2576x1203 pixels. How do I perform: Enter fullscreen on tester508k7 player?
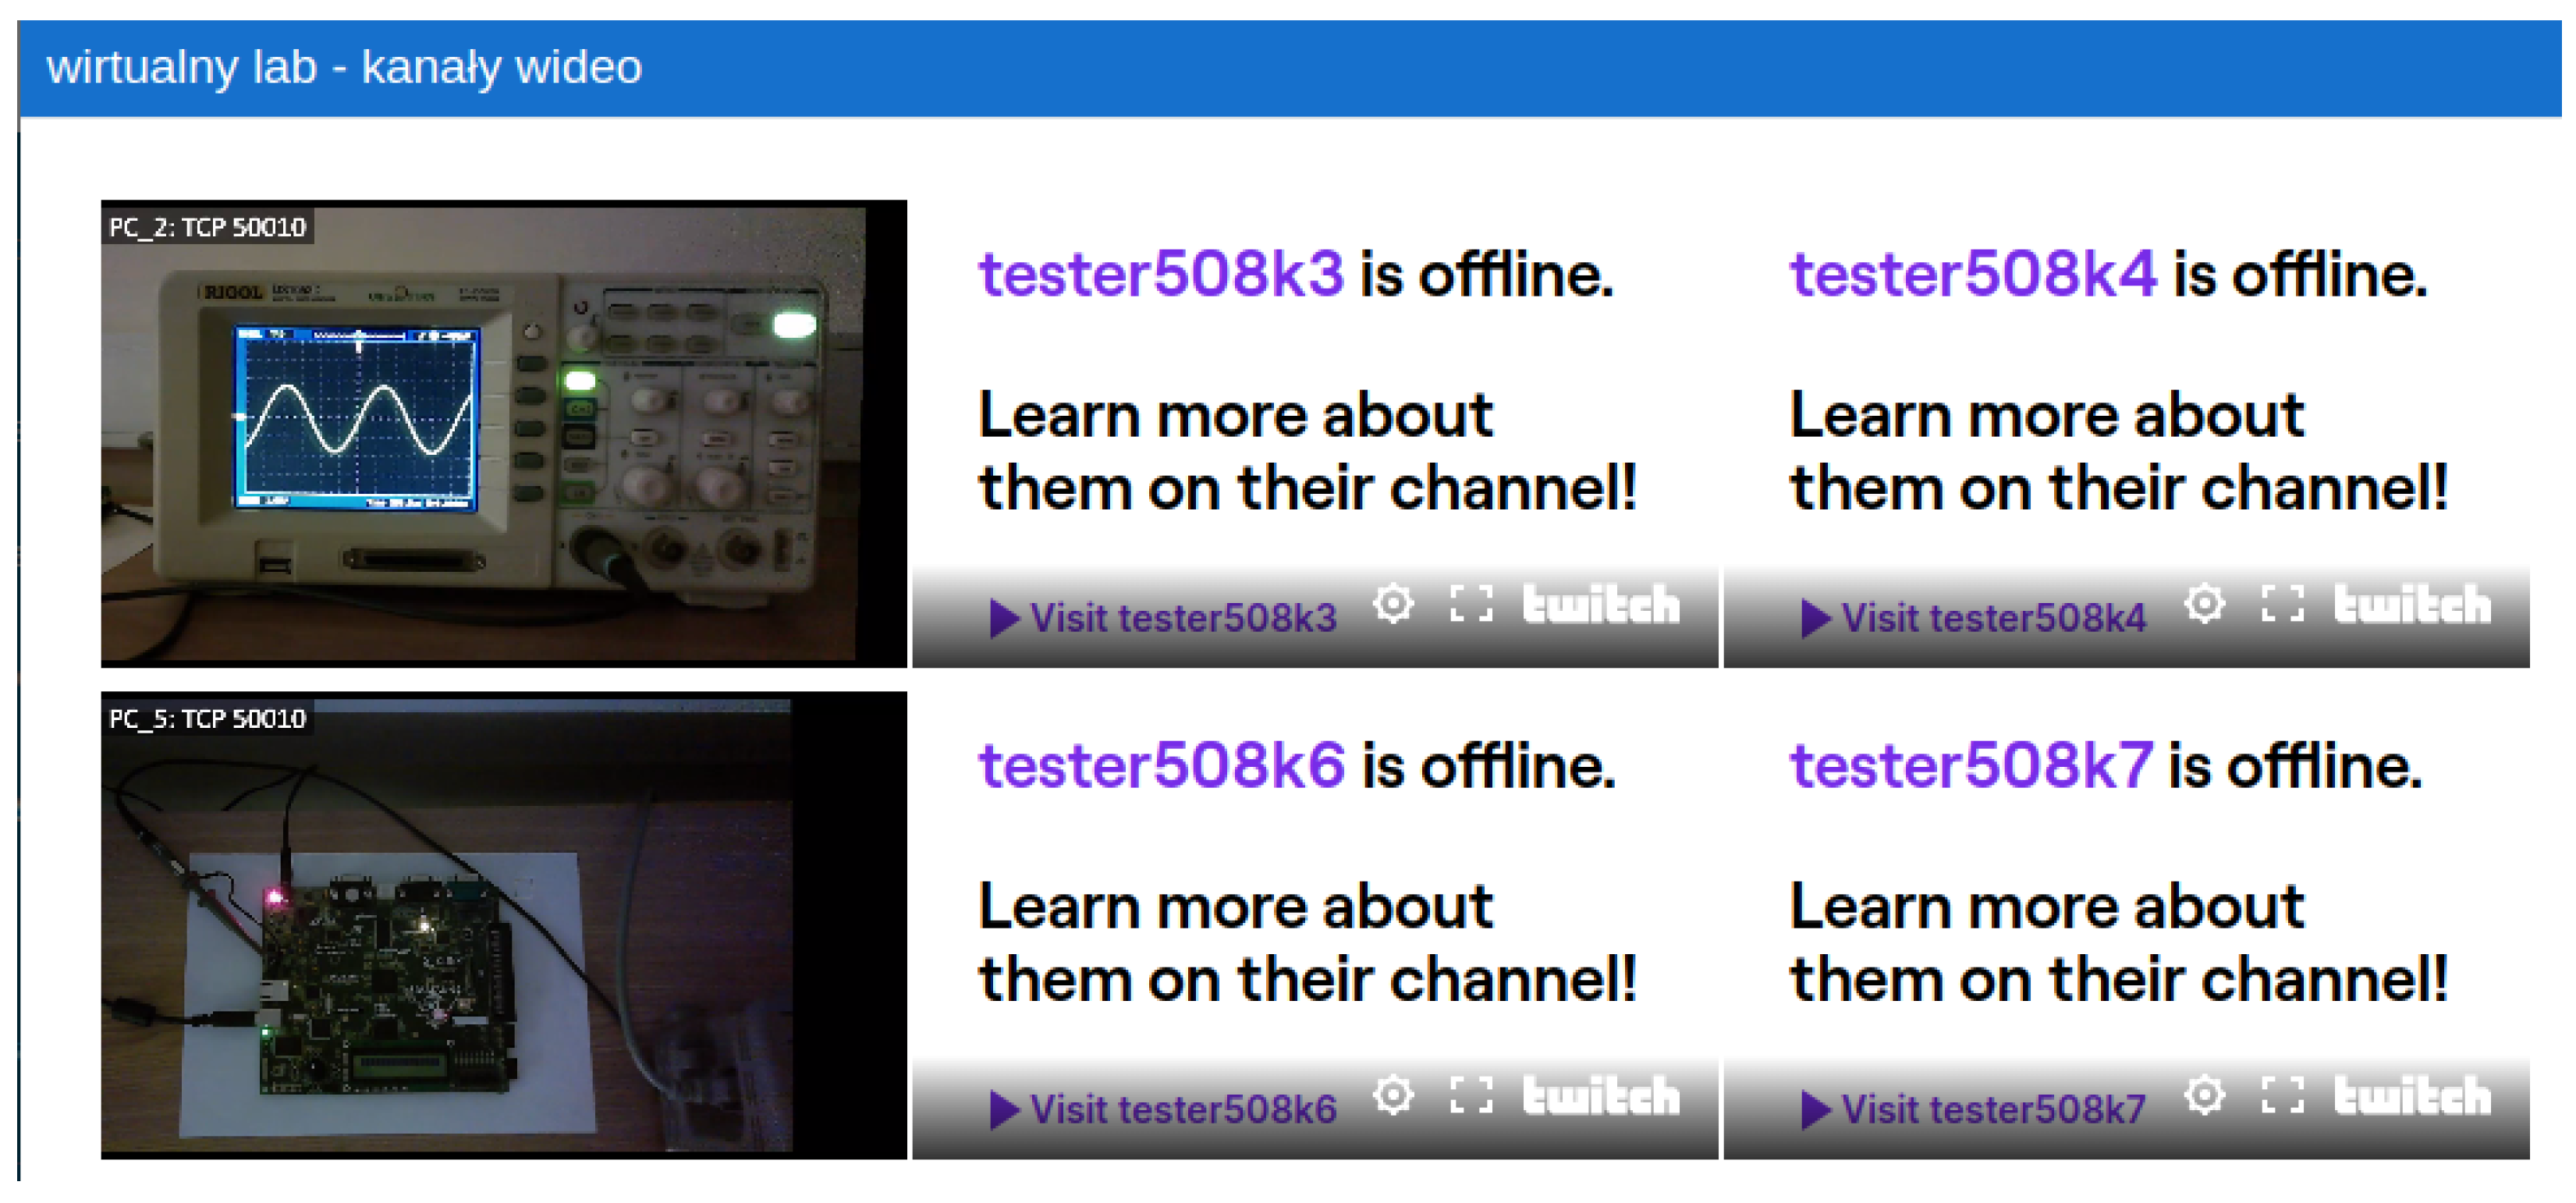[x=2283, y=1095]
